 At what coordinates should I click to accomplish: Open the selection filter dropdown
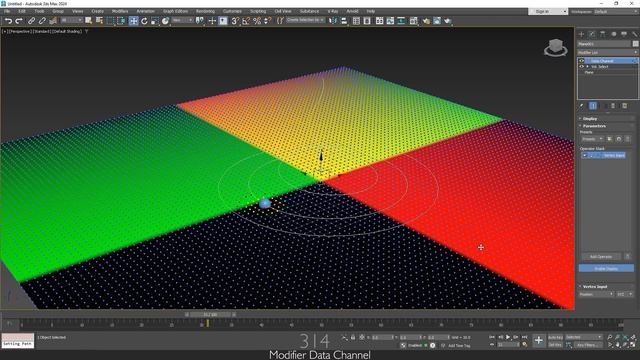(71, 20)
